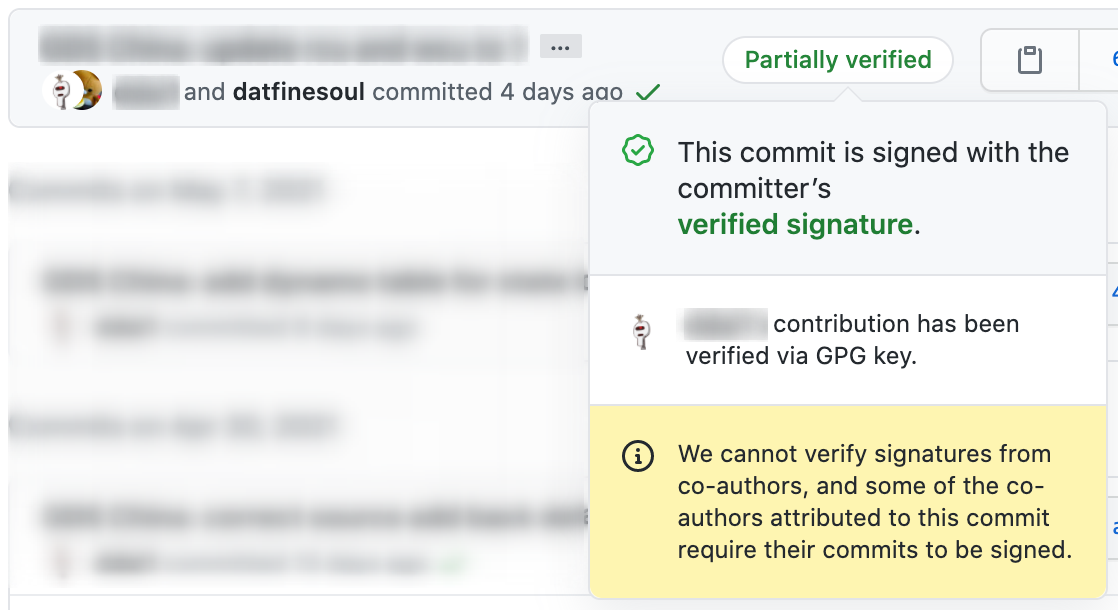
Task: Click the cut-off button right of copy icon
Action: (x=1100, y=60)
